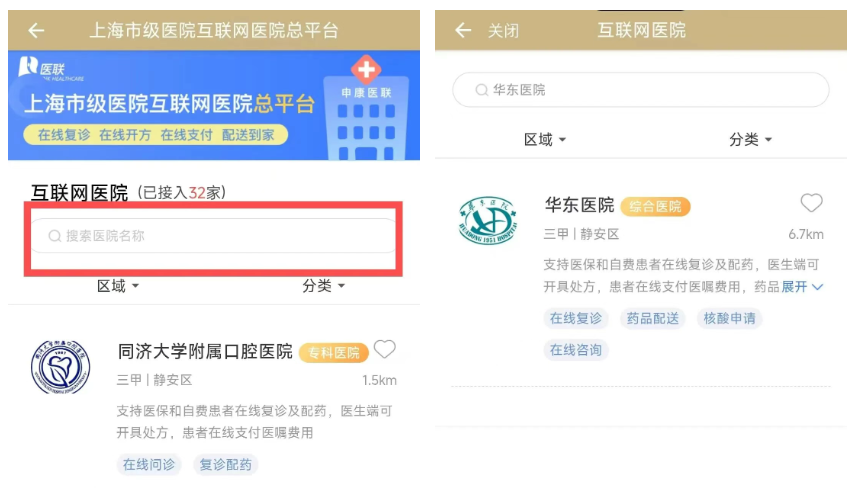Open the 区域 filter on the right screen
The image size is (855, 489).
click(545, 140)
